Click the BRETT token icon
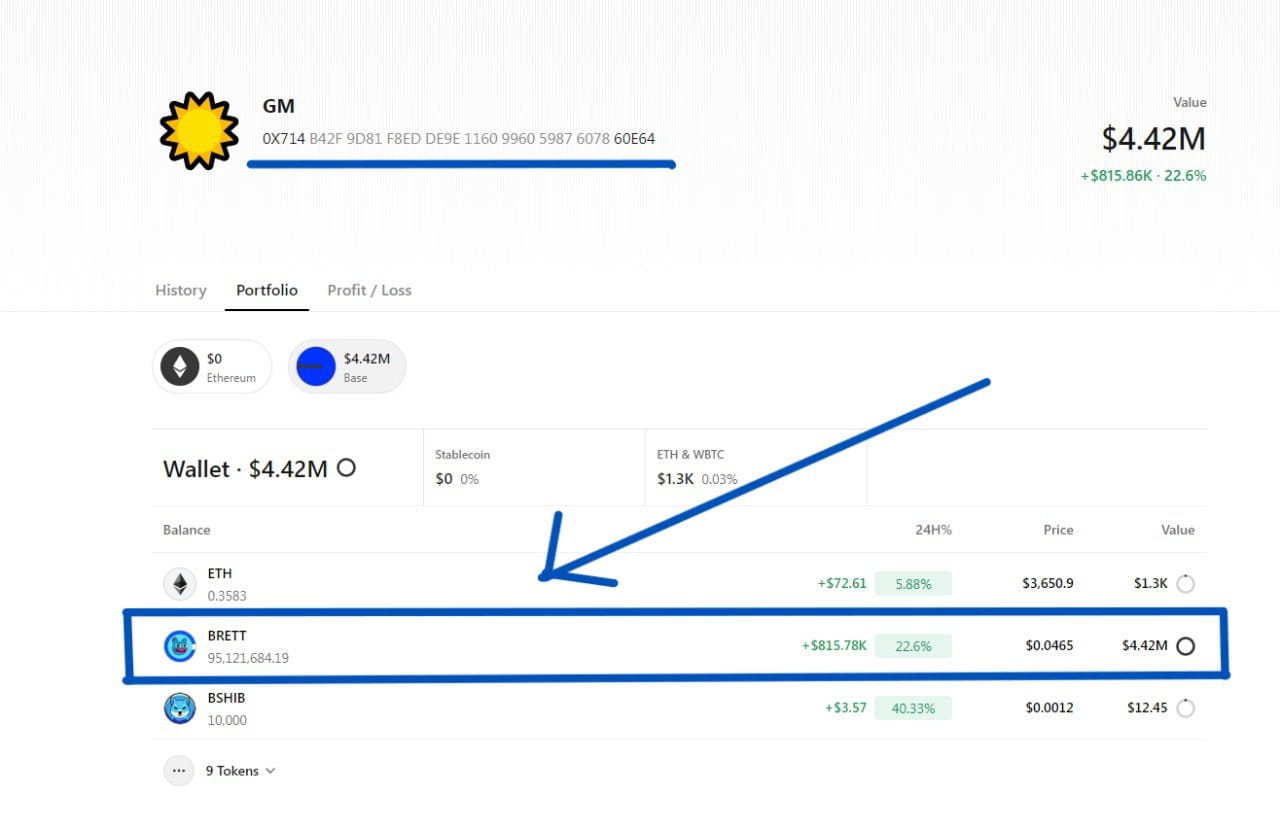The width and height of the screenshot is (1280, 828). click(180, 645)
